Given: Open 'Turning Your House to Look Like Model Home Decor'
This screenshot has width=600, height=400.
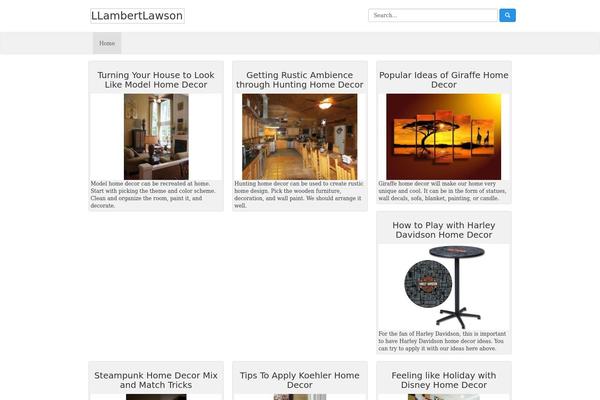Looking at the screenshot, I should click(x=156, y=80).
